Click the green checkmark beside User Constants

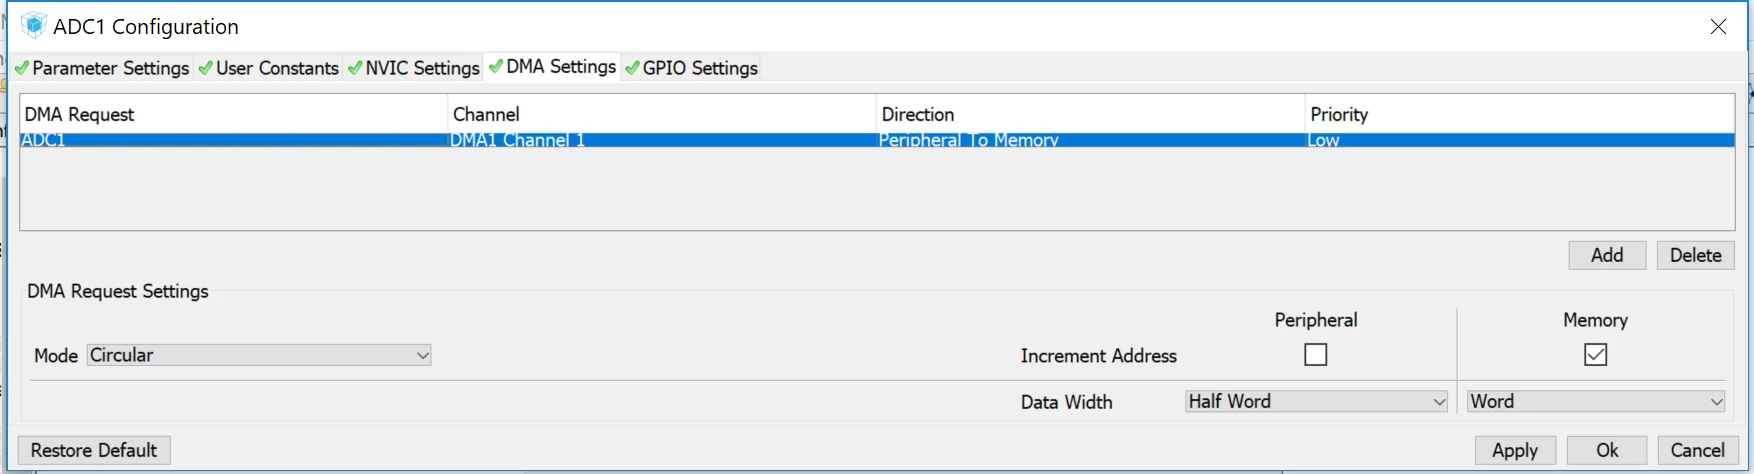pos(205,68)
